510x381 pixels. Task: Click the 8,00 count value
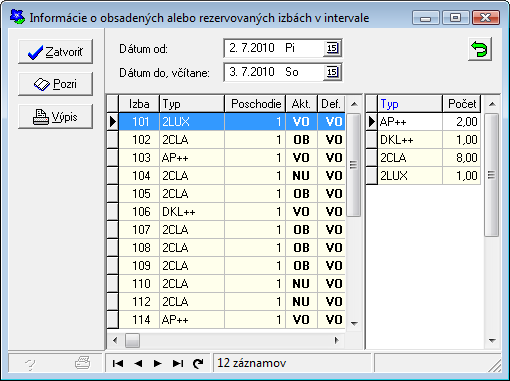point(462,158)
